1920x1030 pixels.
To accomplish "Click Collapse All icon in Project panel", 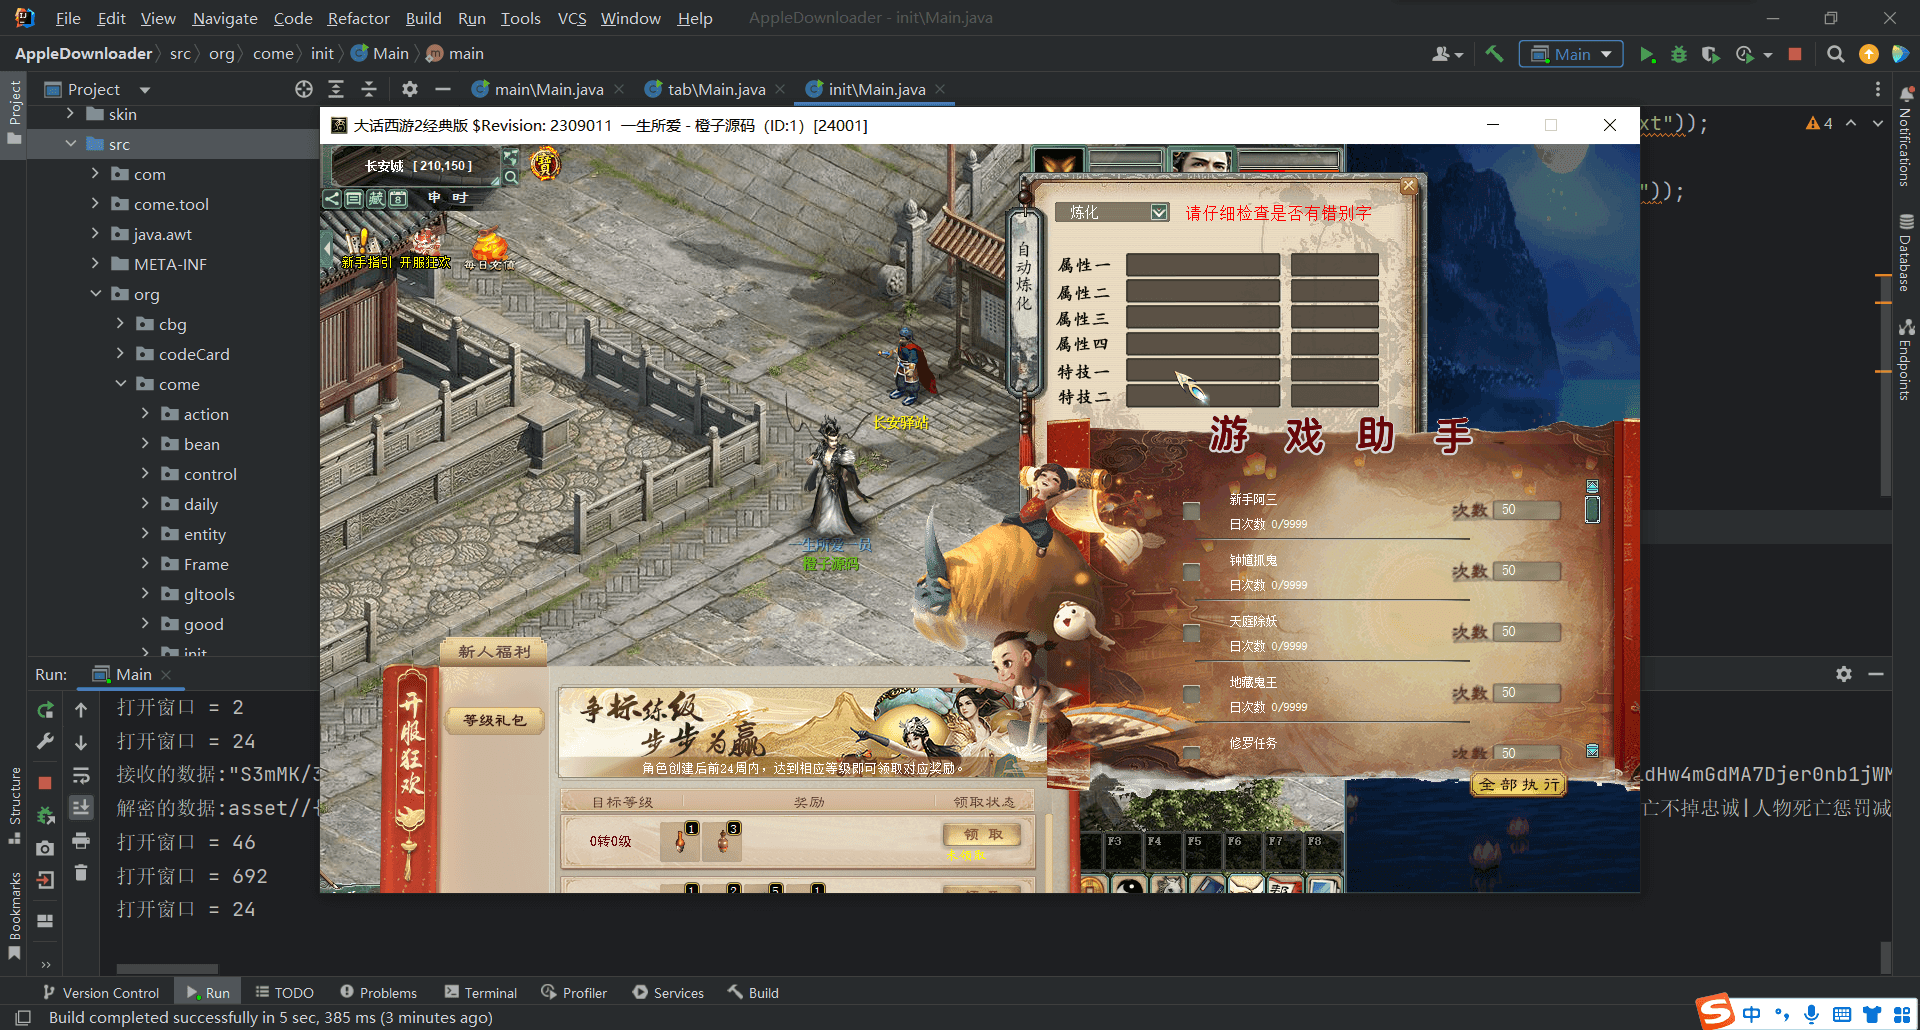I will click(x=368, y=89).
